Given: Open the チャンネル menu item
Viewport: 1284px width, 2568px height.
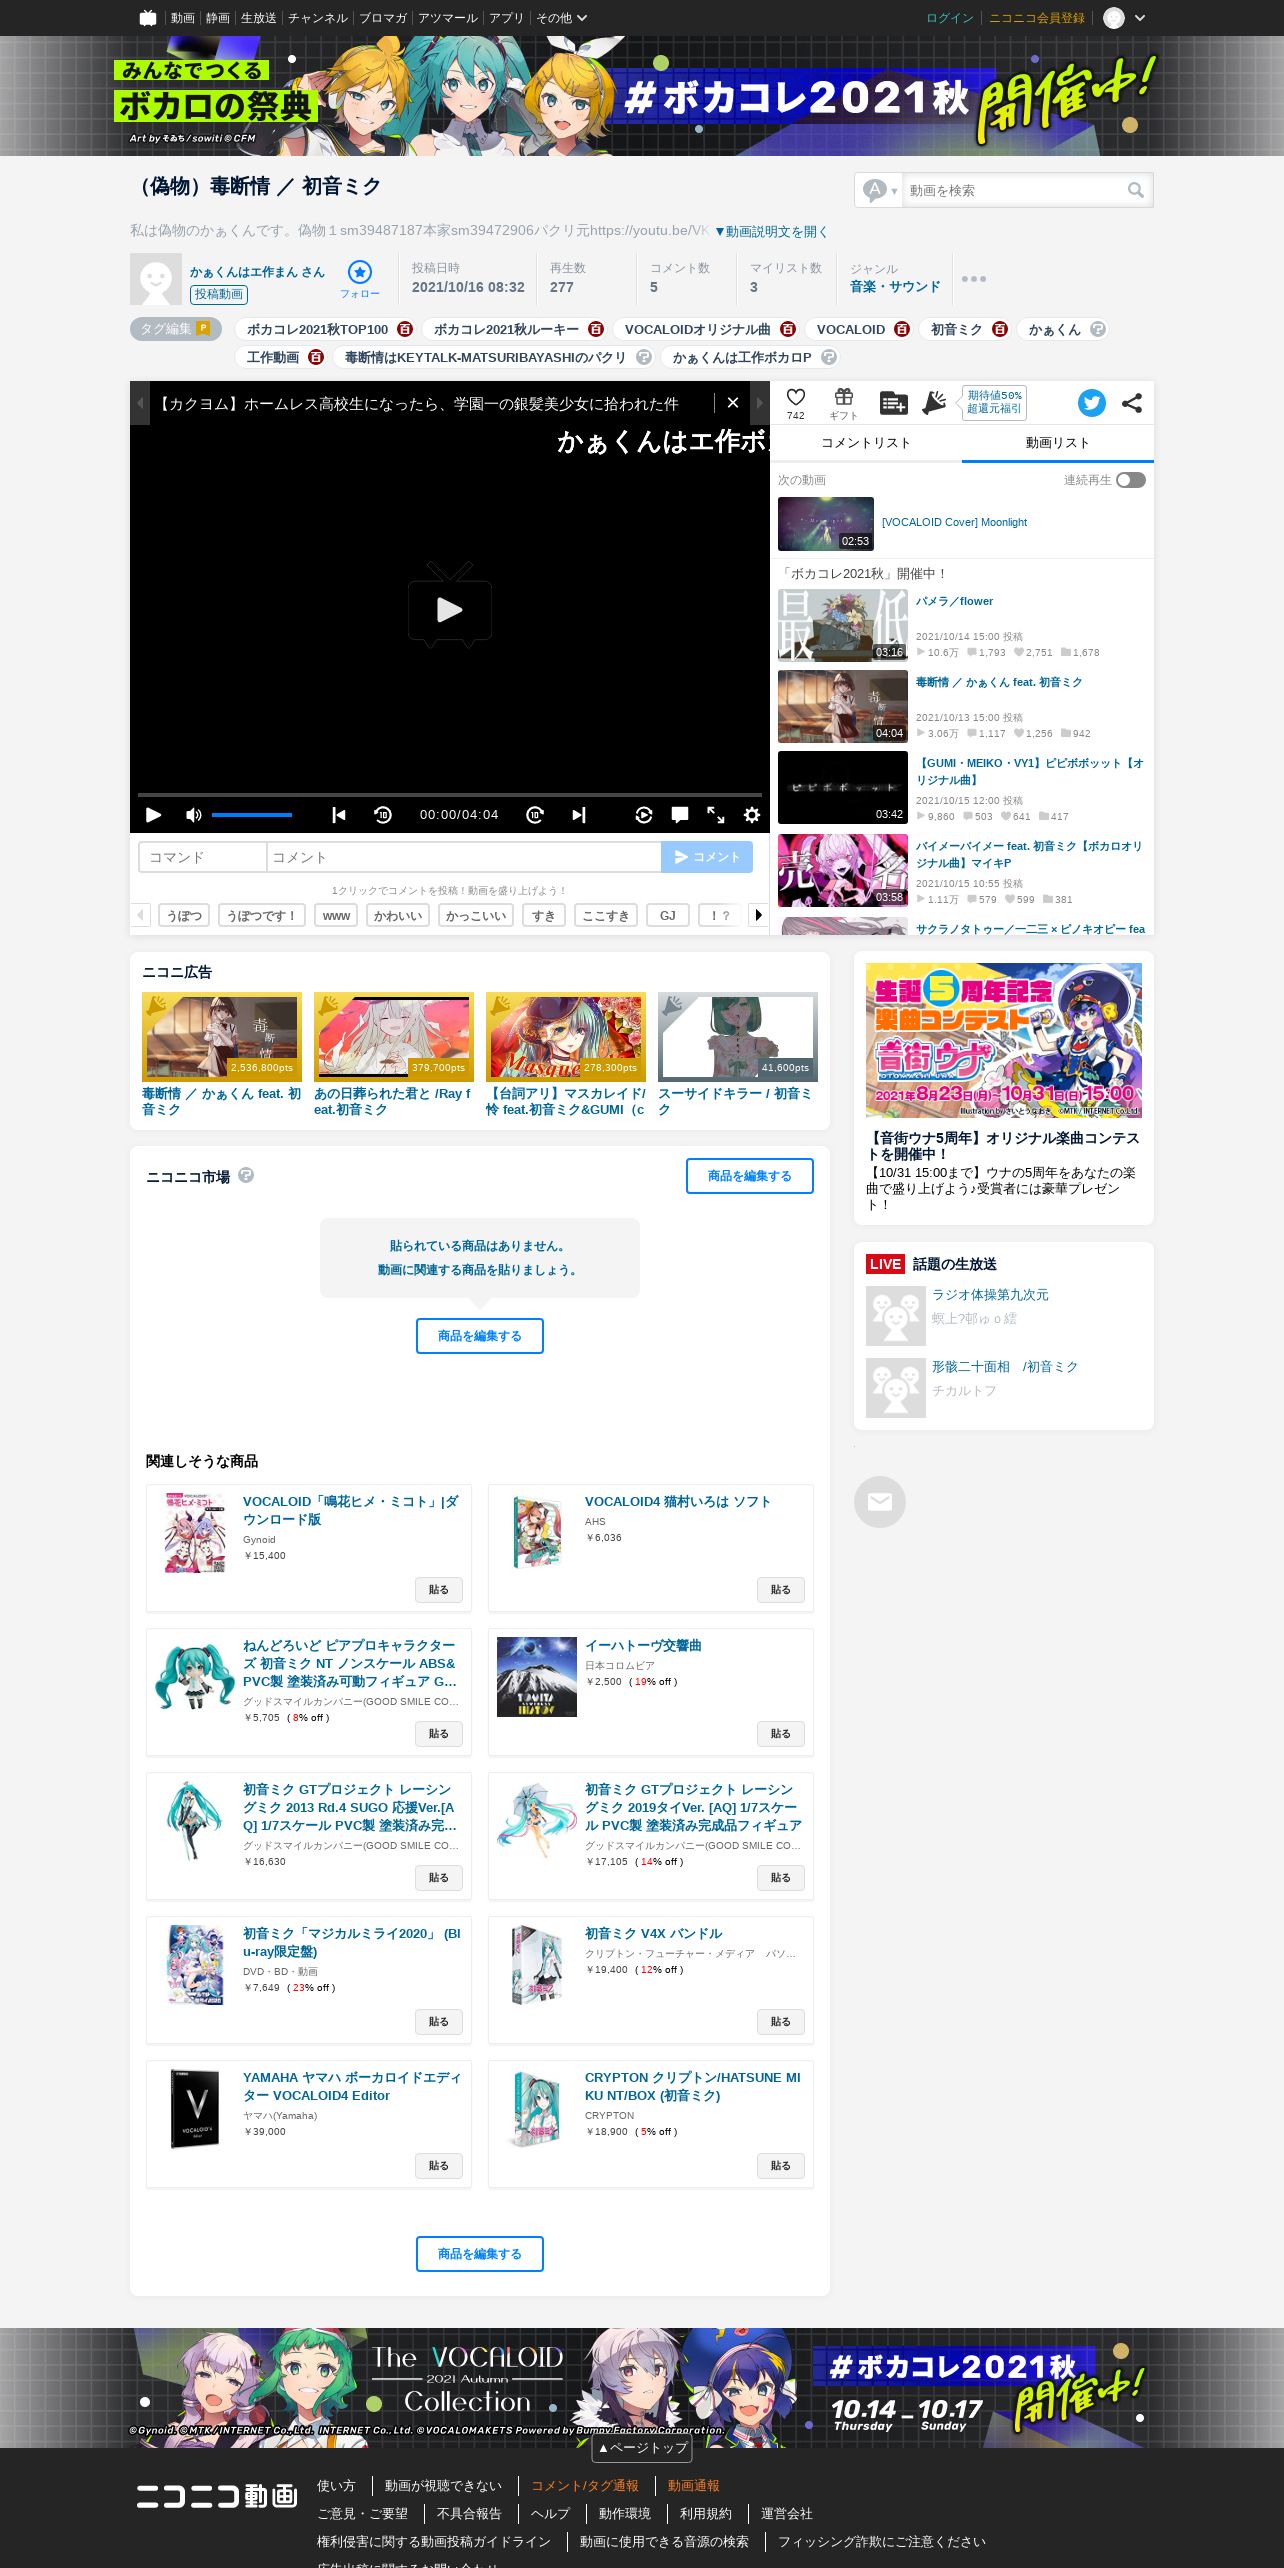Looking at the screenshot, I should 318,18.
